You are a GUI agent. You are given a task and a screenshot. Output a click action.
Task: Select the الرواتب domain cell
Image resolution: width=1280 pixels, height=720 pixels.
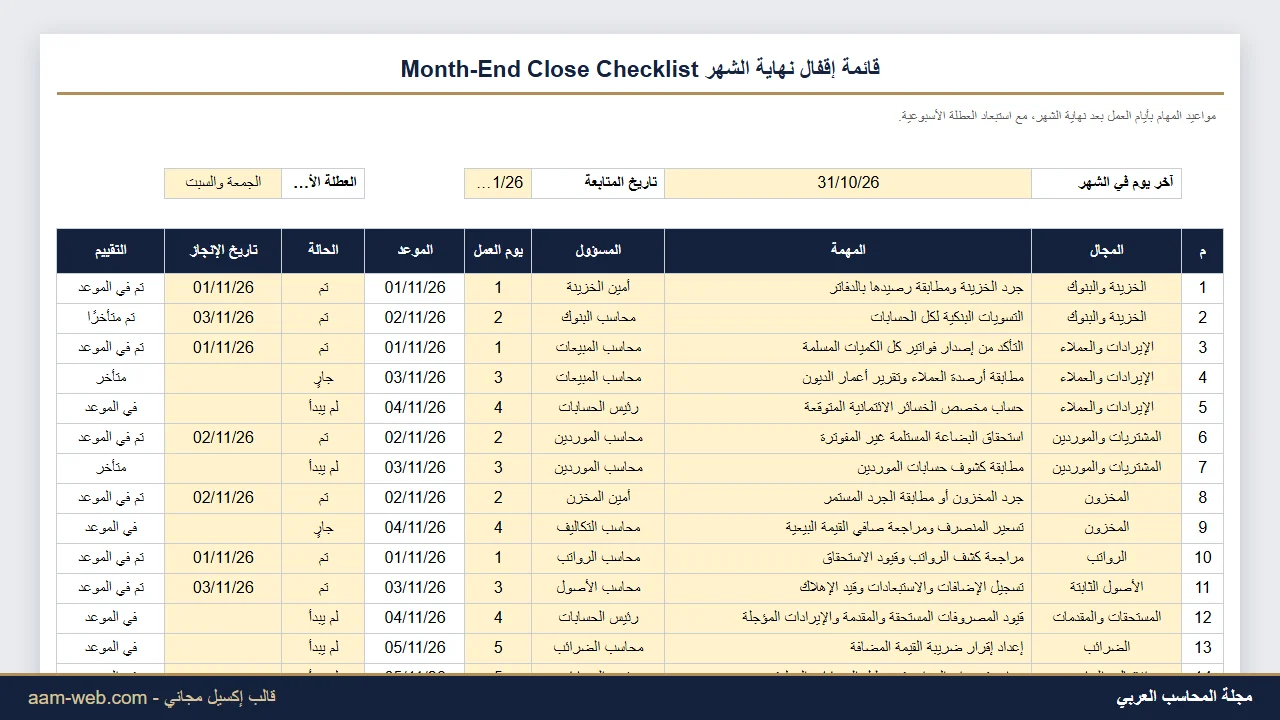pyautogui.click(x=1106, y=558)
